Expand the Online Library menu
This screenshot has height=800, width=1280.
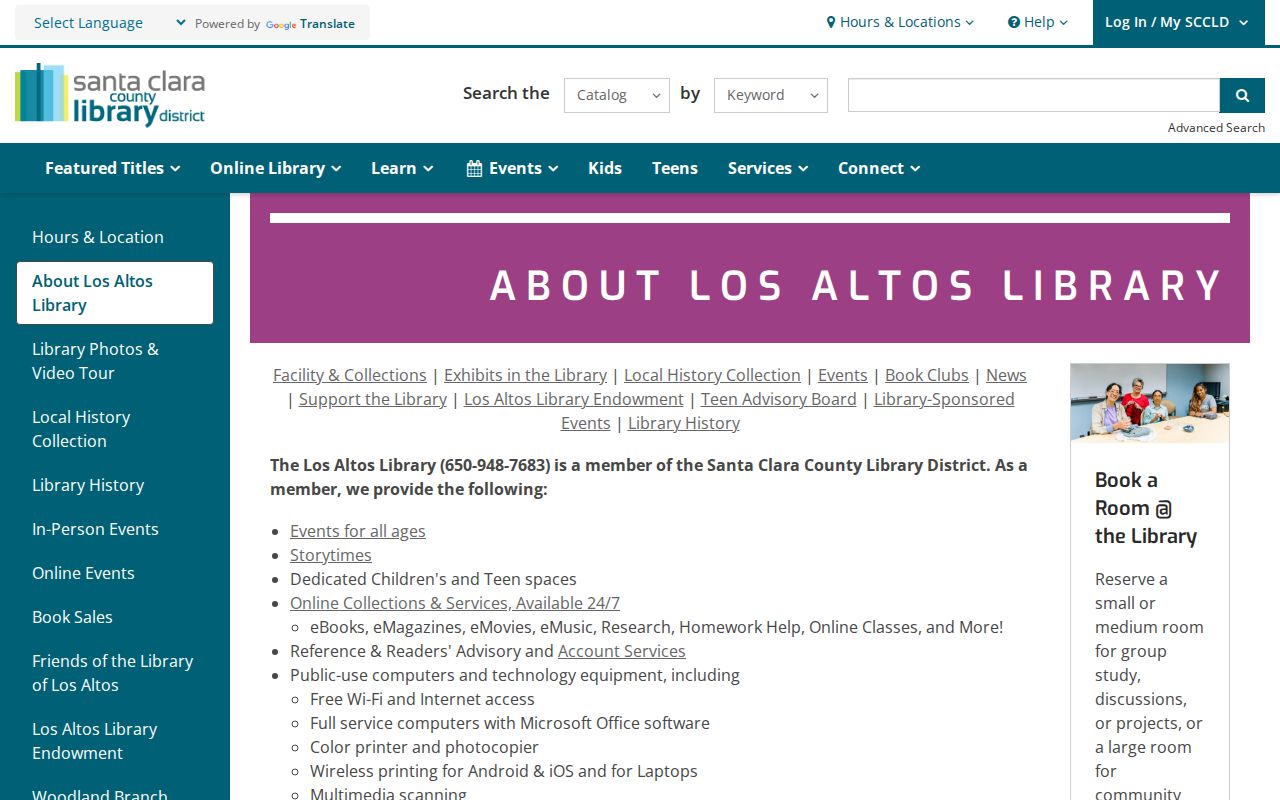(x=276, y=168)
